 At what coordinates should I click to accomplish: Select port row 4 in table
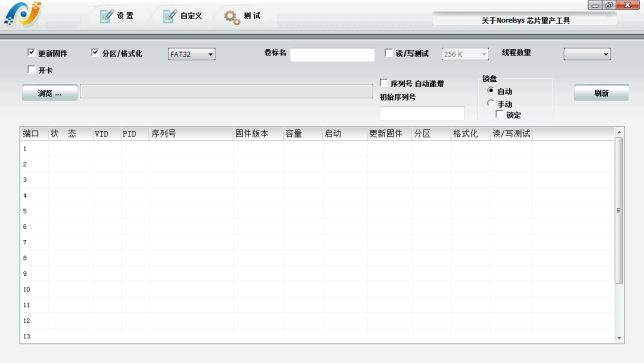(x=317, y=195)
